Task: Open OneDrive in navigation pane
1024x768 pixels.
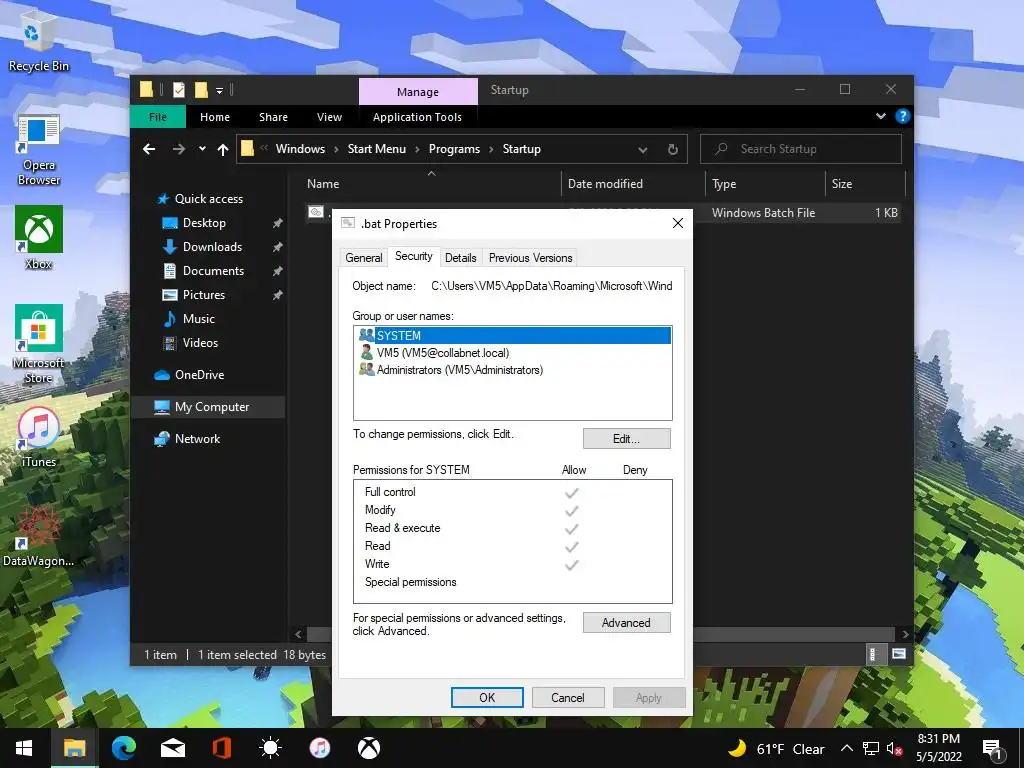Action: pyautogui.click(x=199, y=375)
